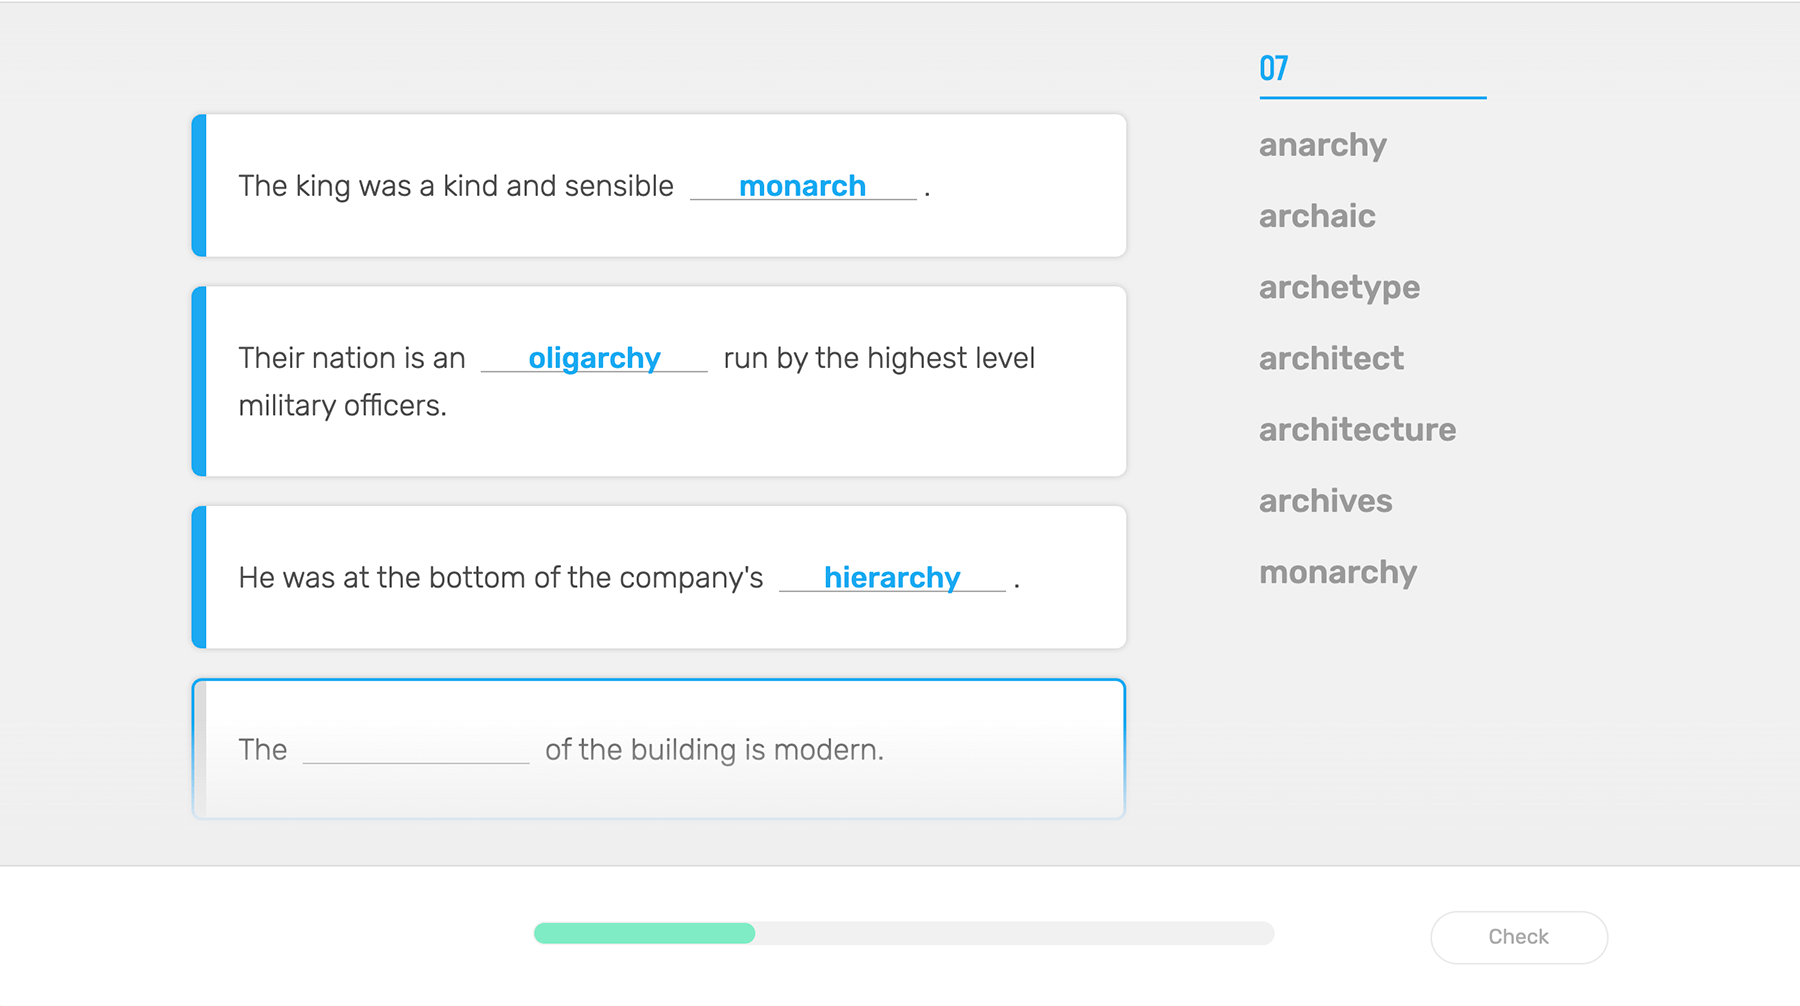Select 'monarchy' in the word bank

pos(1338,572)
